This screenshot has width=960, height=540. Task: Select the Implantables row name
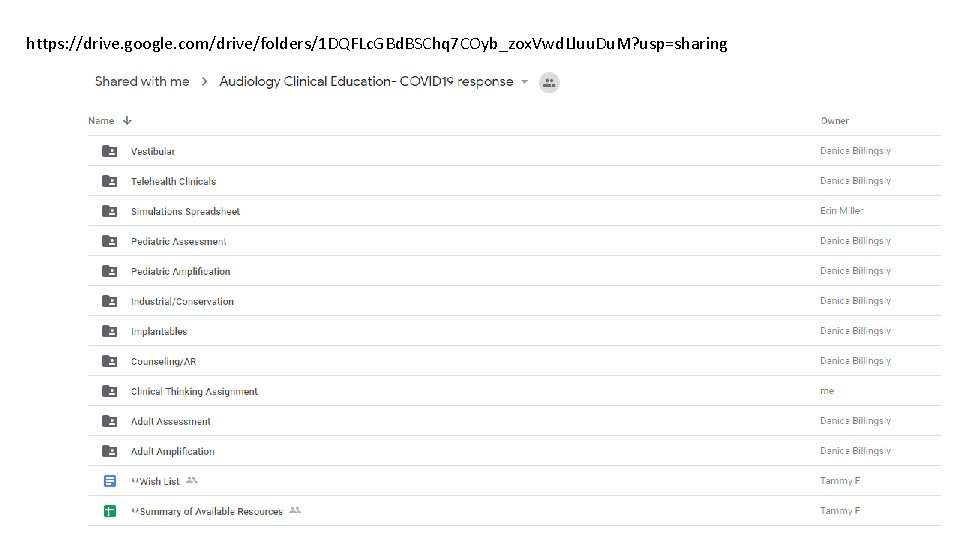click(x=159, y=331)
